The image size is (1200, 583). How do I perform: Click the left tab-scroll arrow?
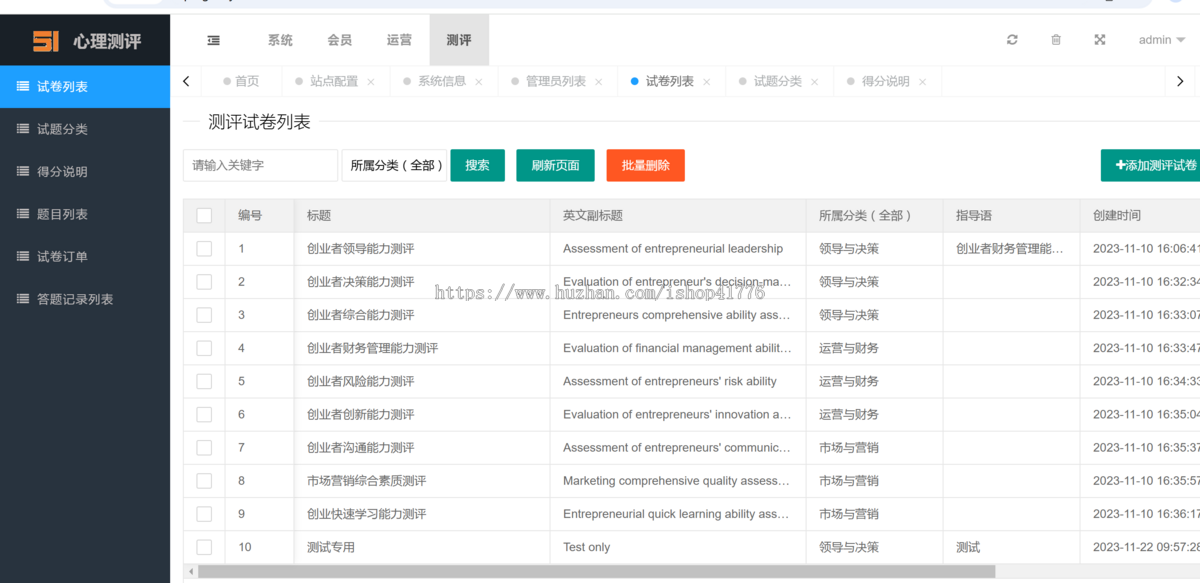pos(186,82)
